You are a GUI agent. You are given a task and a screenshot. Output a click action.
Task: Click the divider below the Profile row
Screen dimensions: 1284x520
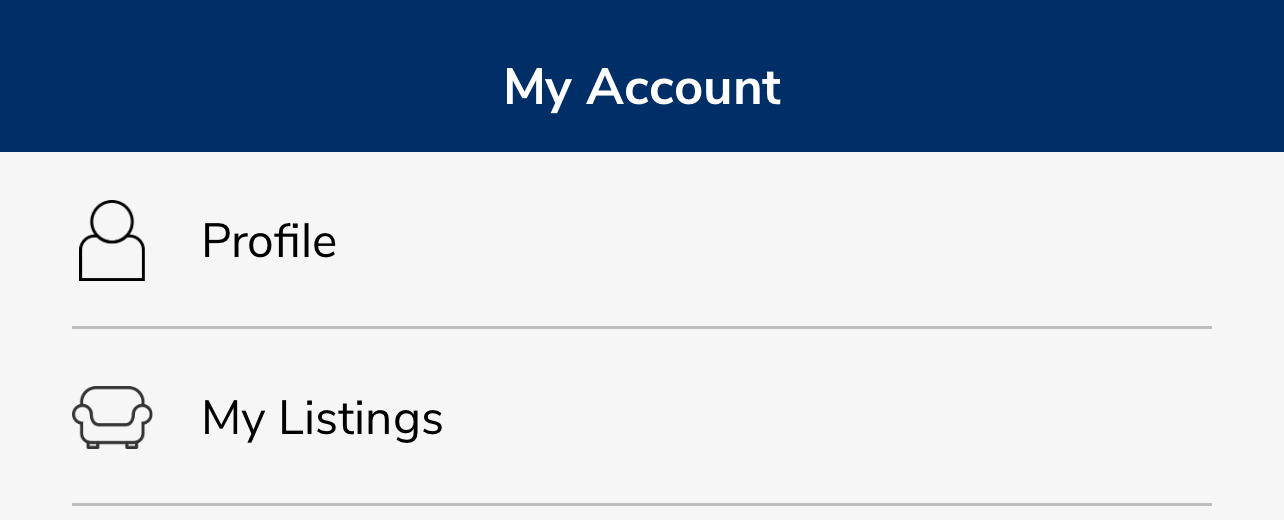click(642, 327)
